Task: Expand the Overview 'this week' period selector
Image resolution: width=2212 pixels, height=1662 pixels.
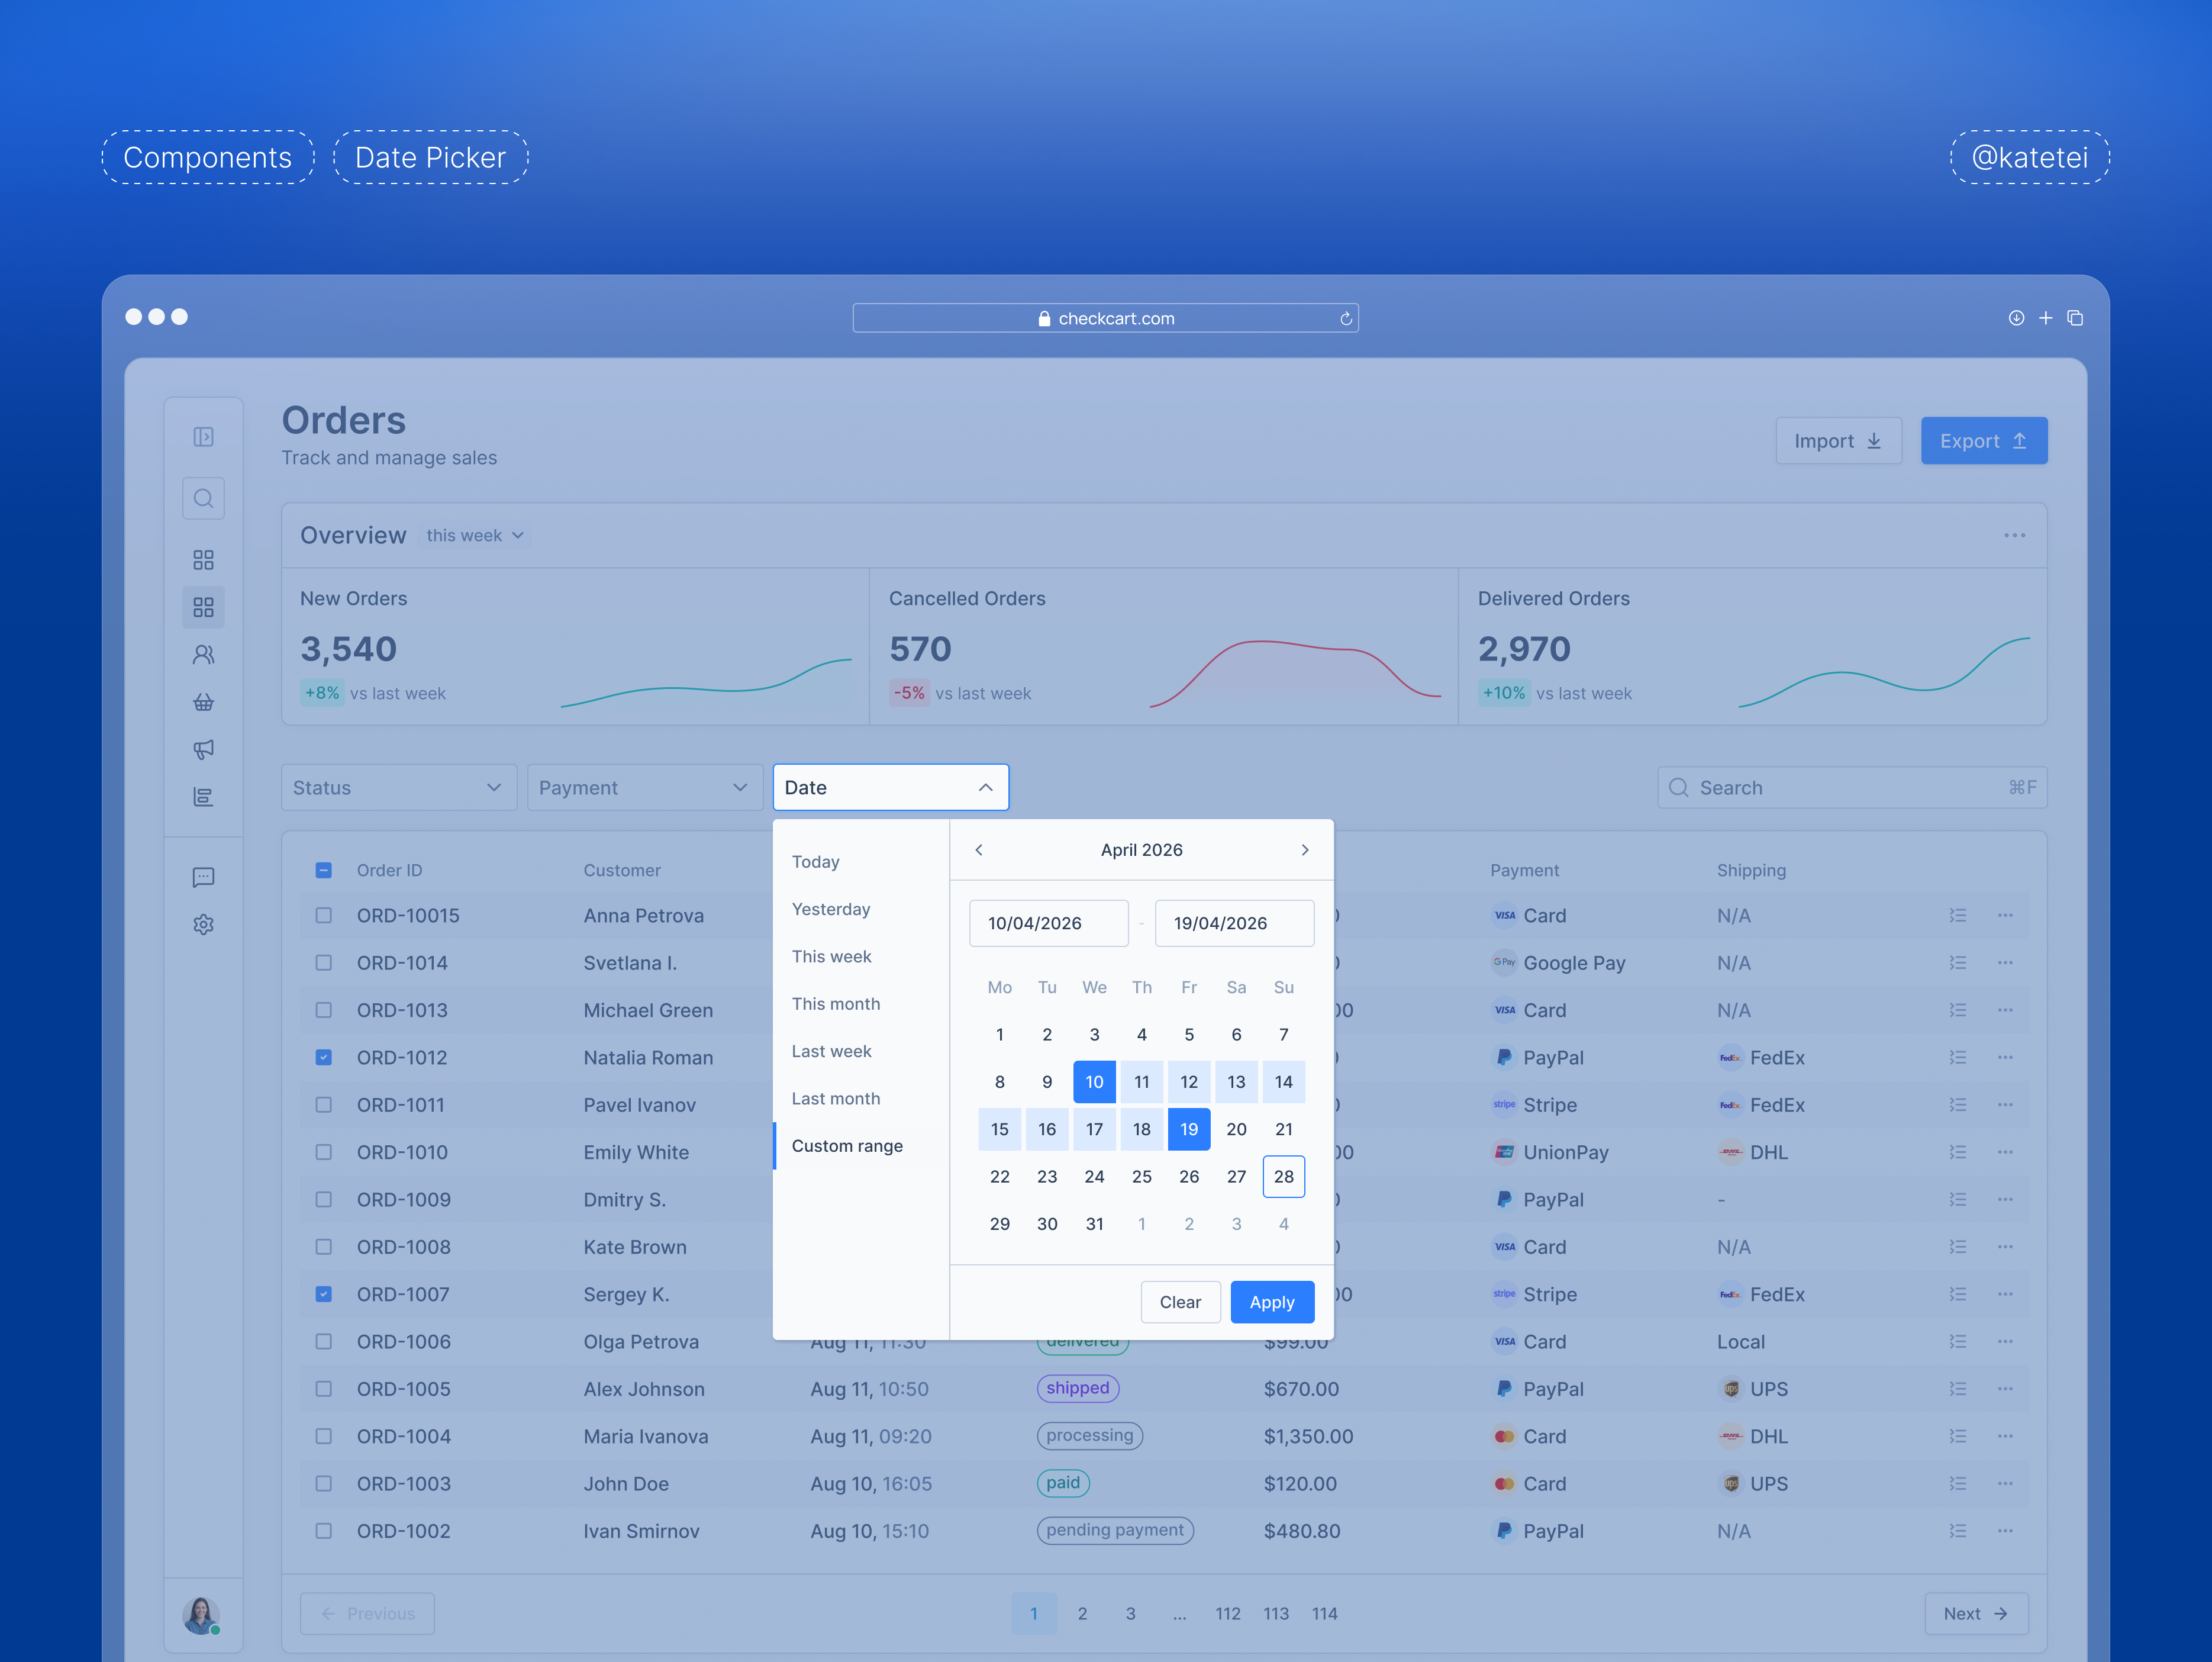Action: tap(475, 536)
